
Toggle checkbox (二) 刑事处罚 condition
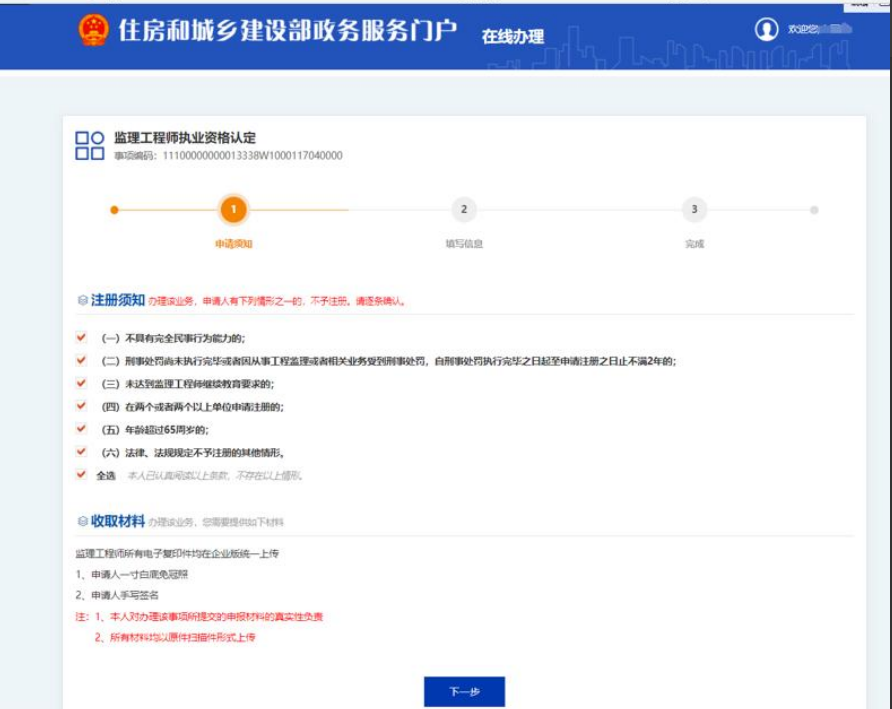coord(82,361)
